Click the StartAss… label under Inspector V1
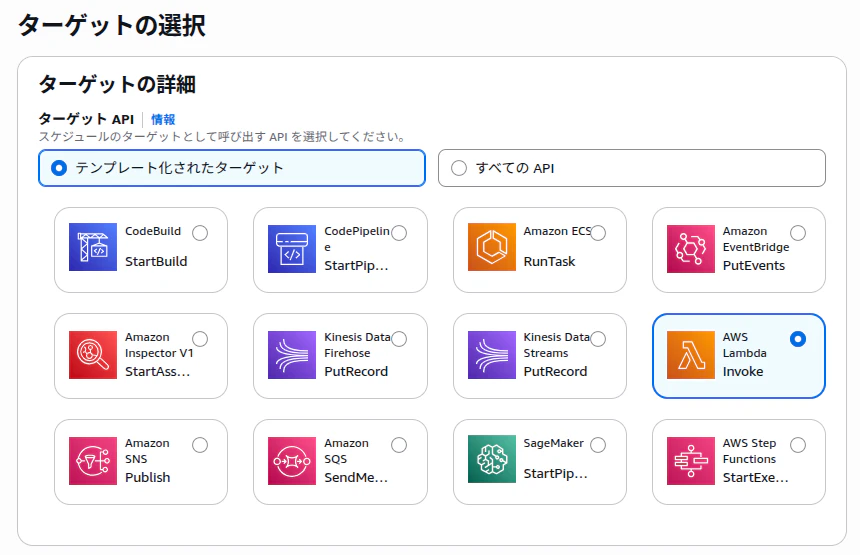This screenshot has width=860, height=555. pyautogui.click(x=157, y=371)
